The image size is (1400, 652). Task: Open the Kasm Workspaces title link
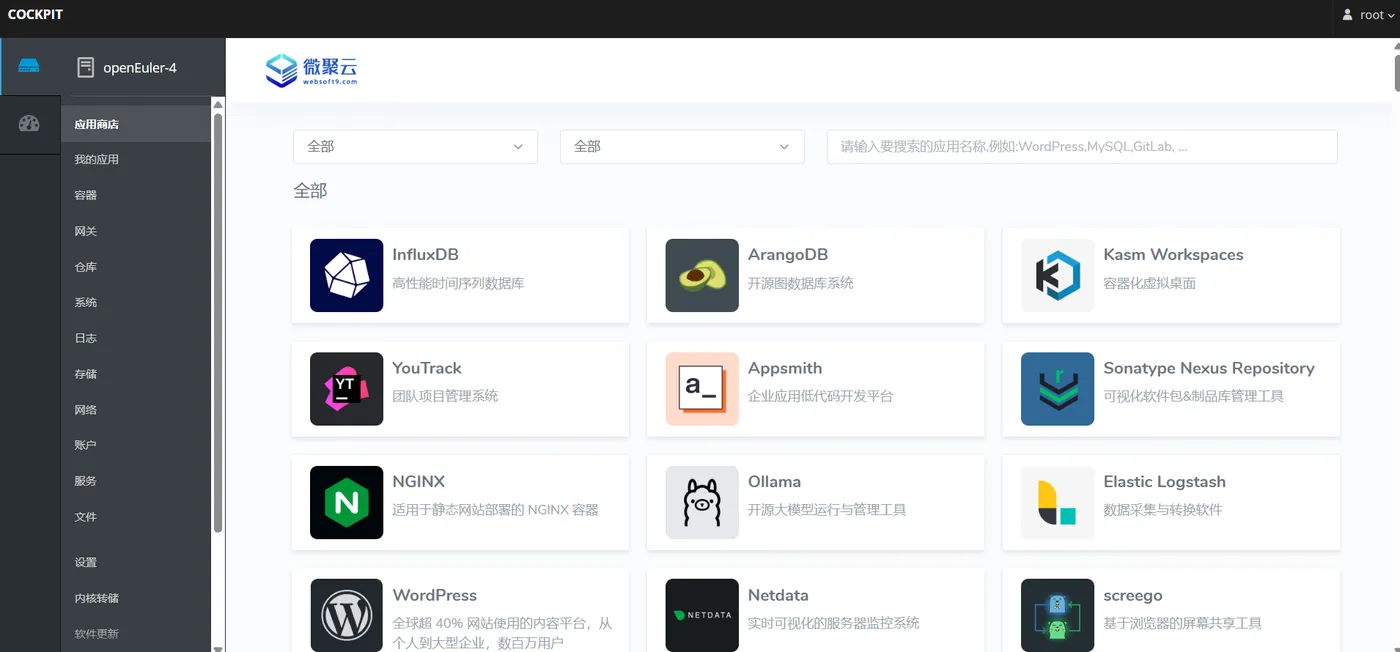point(1173,255)
